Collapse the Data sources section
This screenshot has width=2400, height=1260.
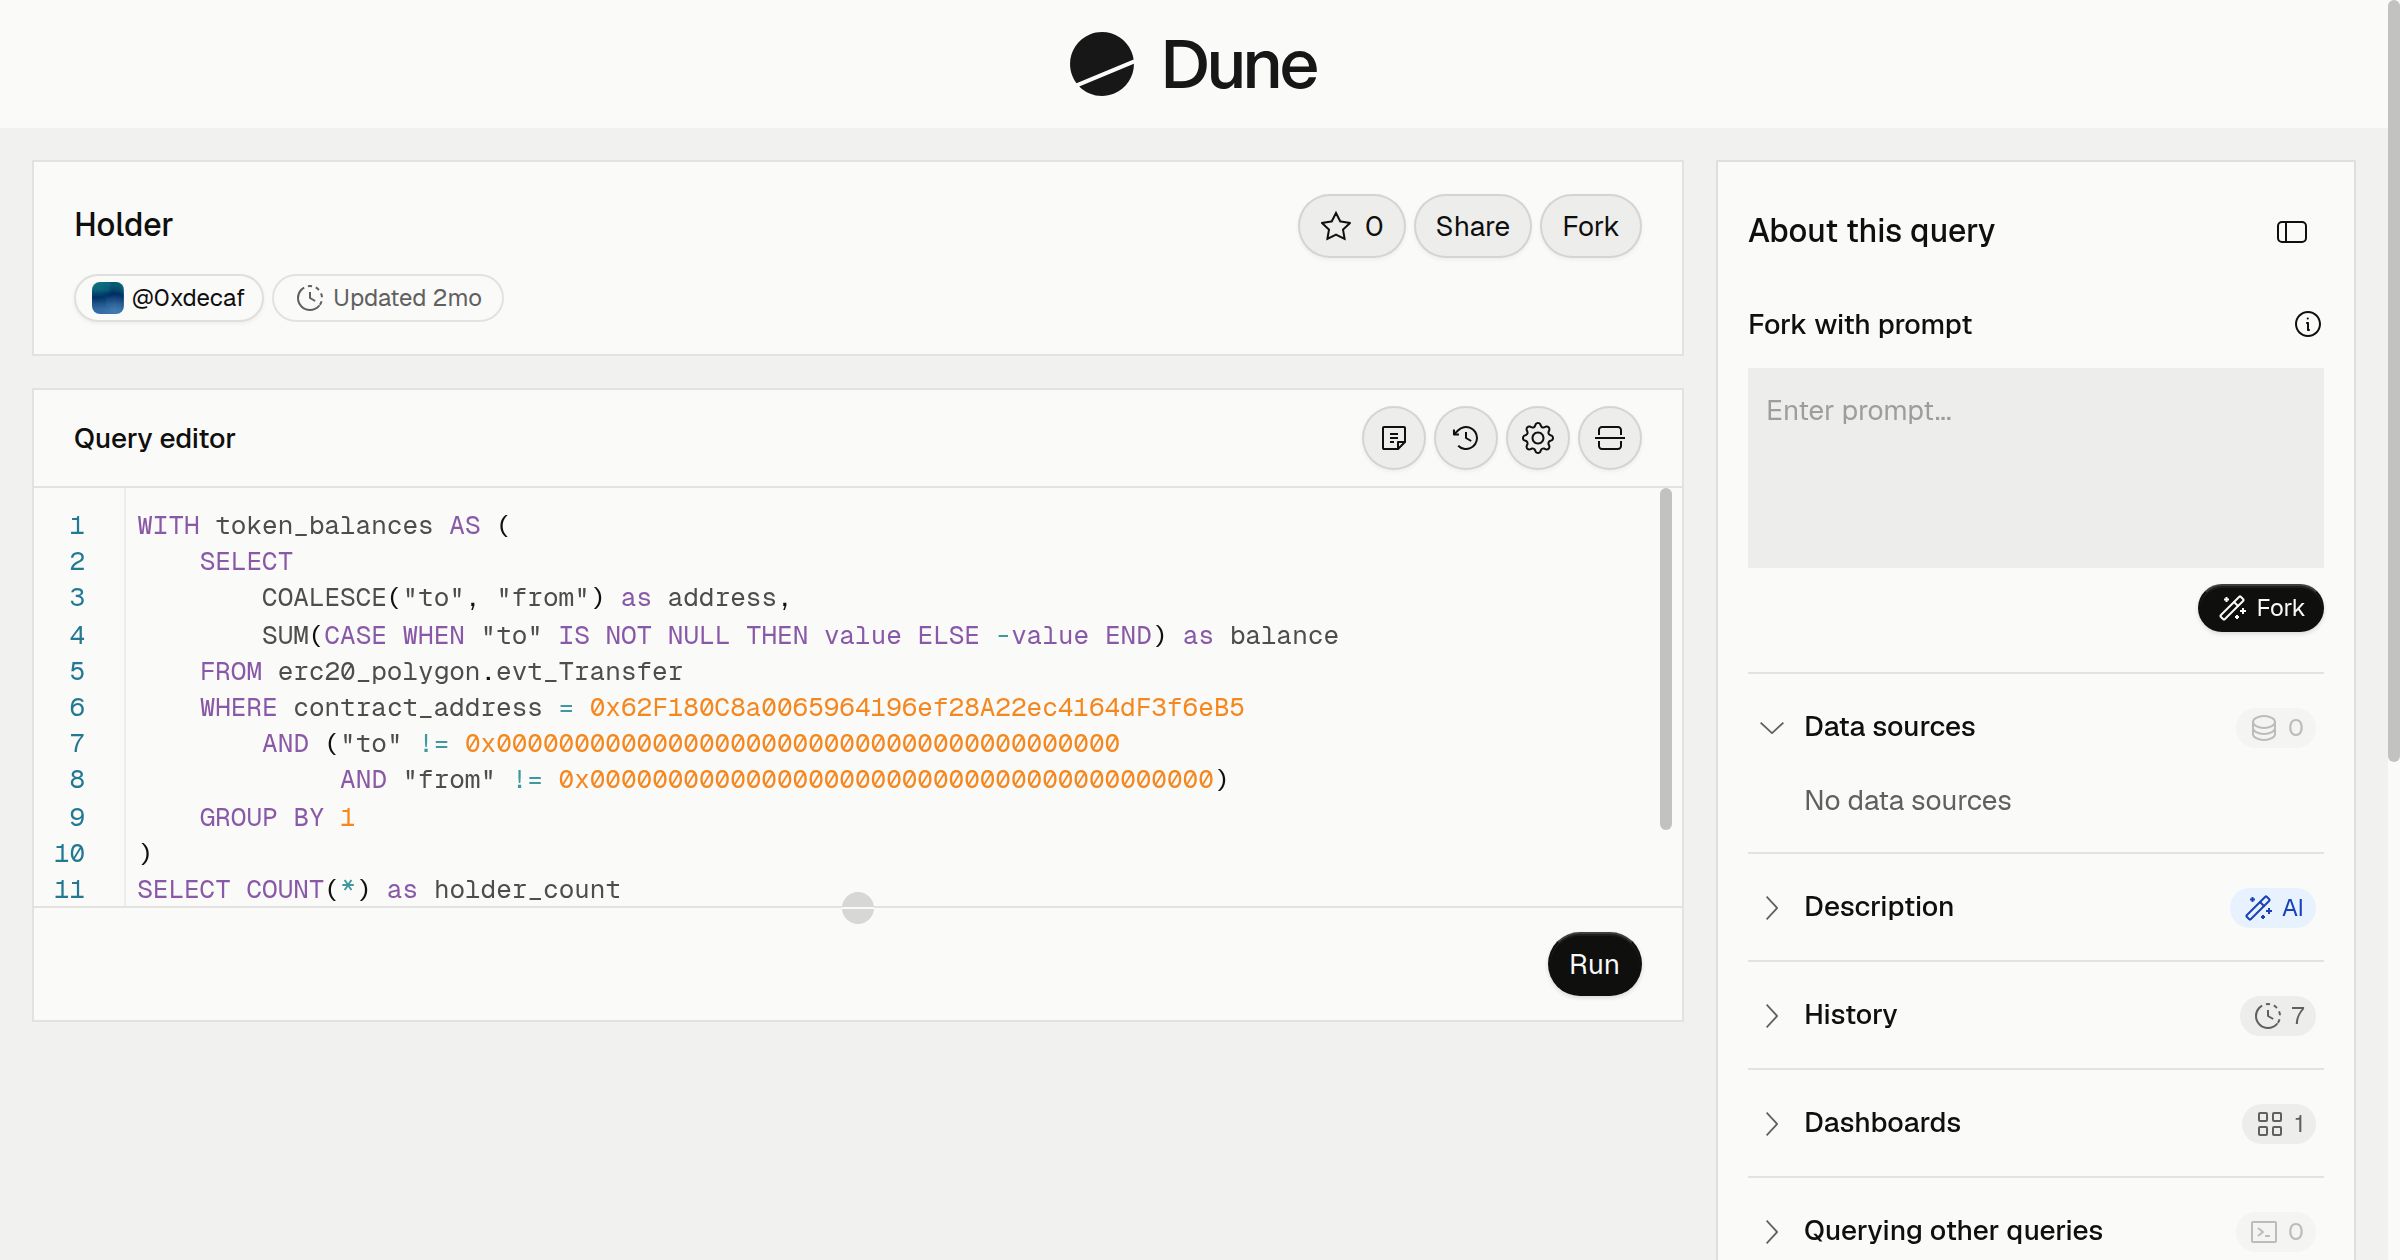pyautogui.click(x=1772, y=727)
